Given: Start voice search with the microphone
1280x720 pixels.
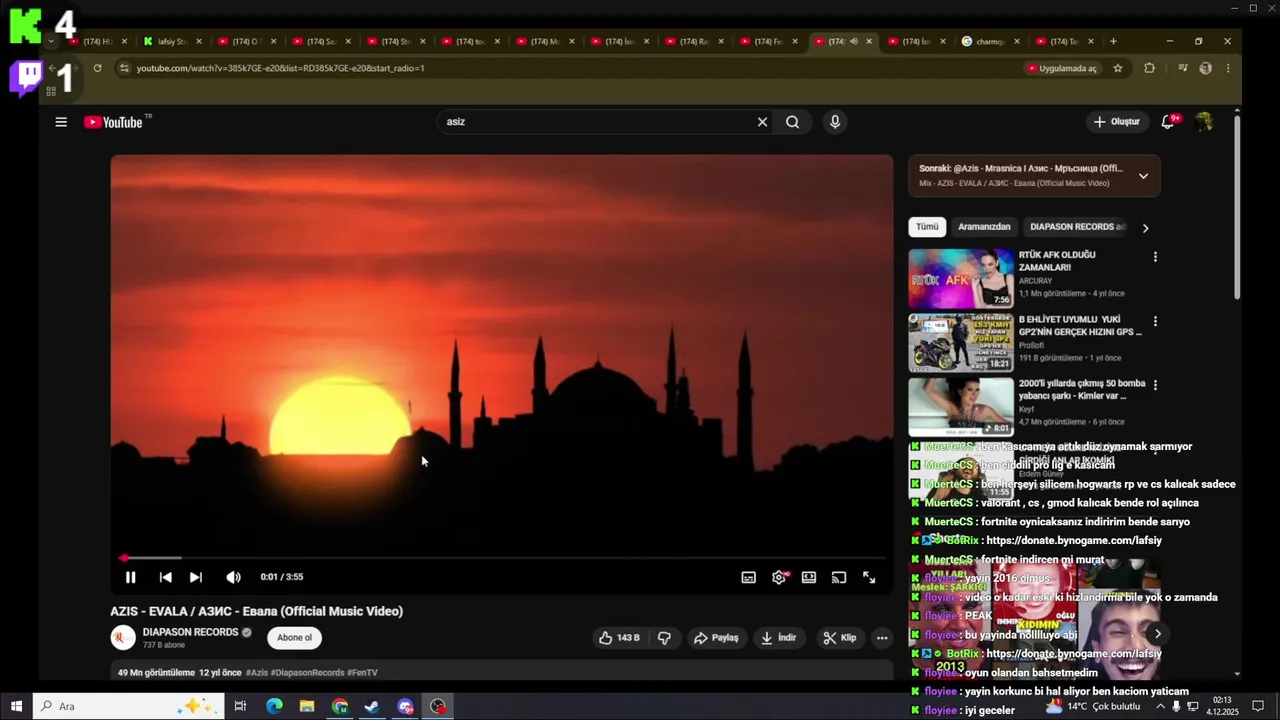Looking at the screenshot, I should [x=835, y=122].
